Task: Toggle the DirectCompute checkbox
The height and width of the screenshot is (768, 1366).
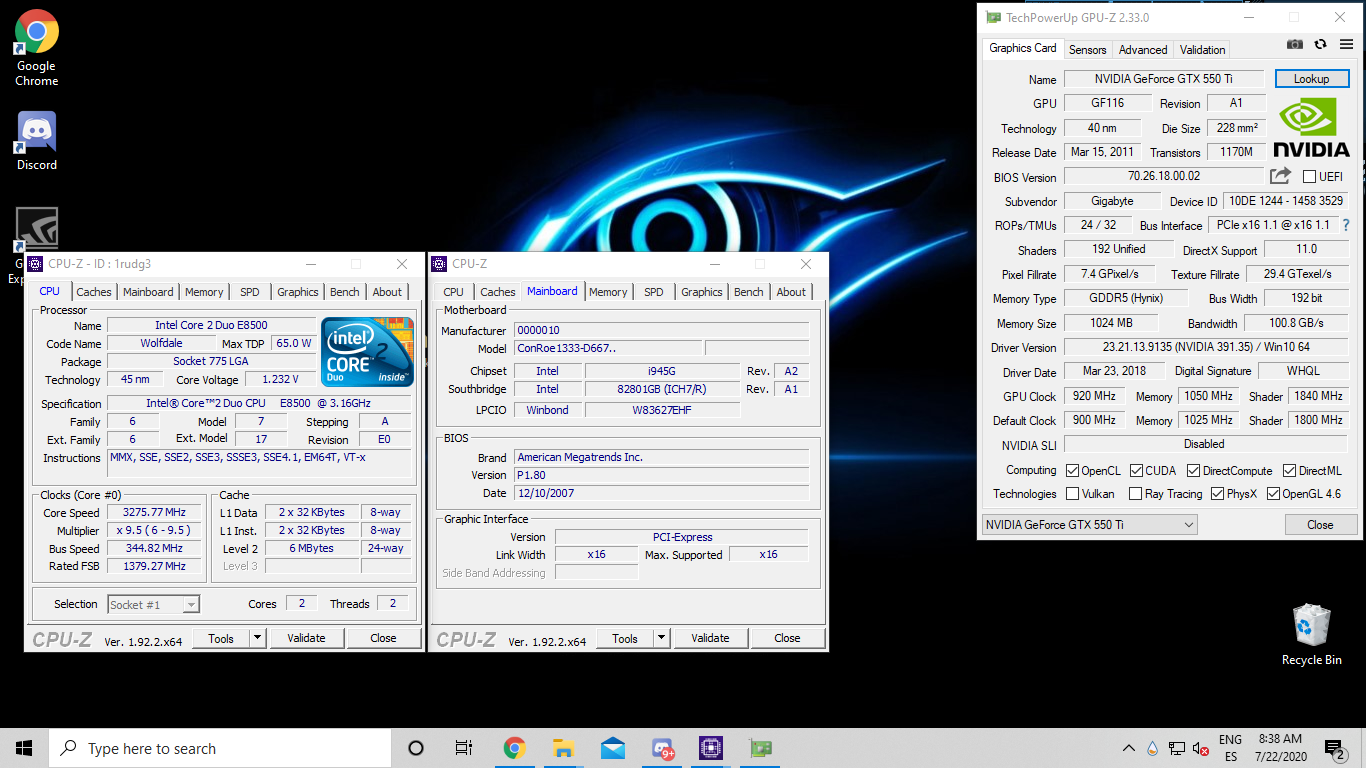Action: [x=1193, y=470]
